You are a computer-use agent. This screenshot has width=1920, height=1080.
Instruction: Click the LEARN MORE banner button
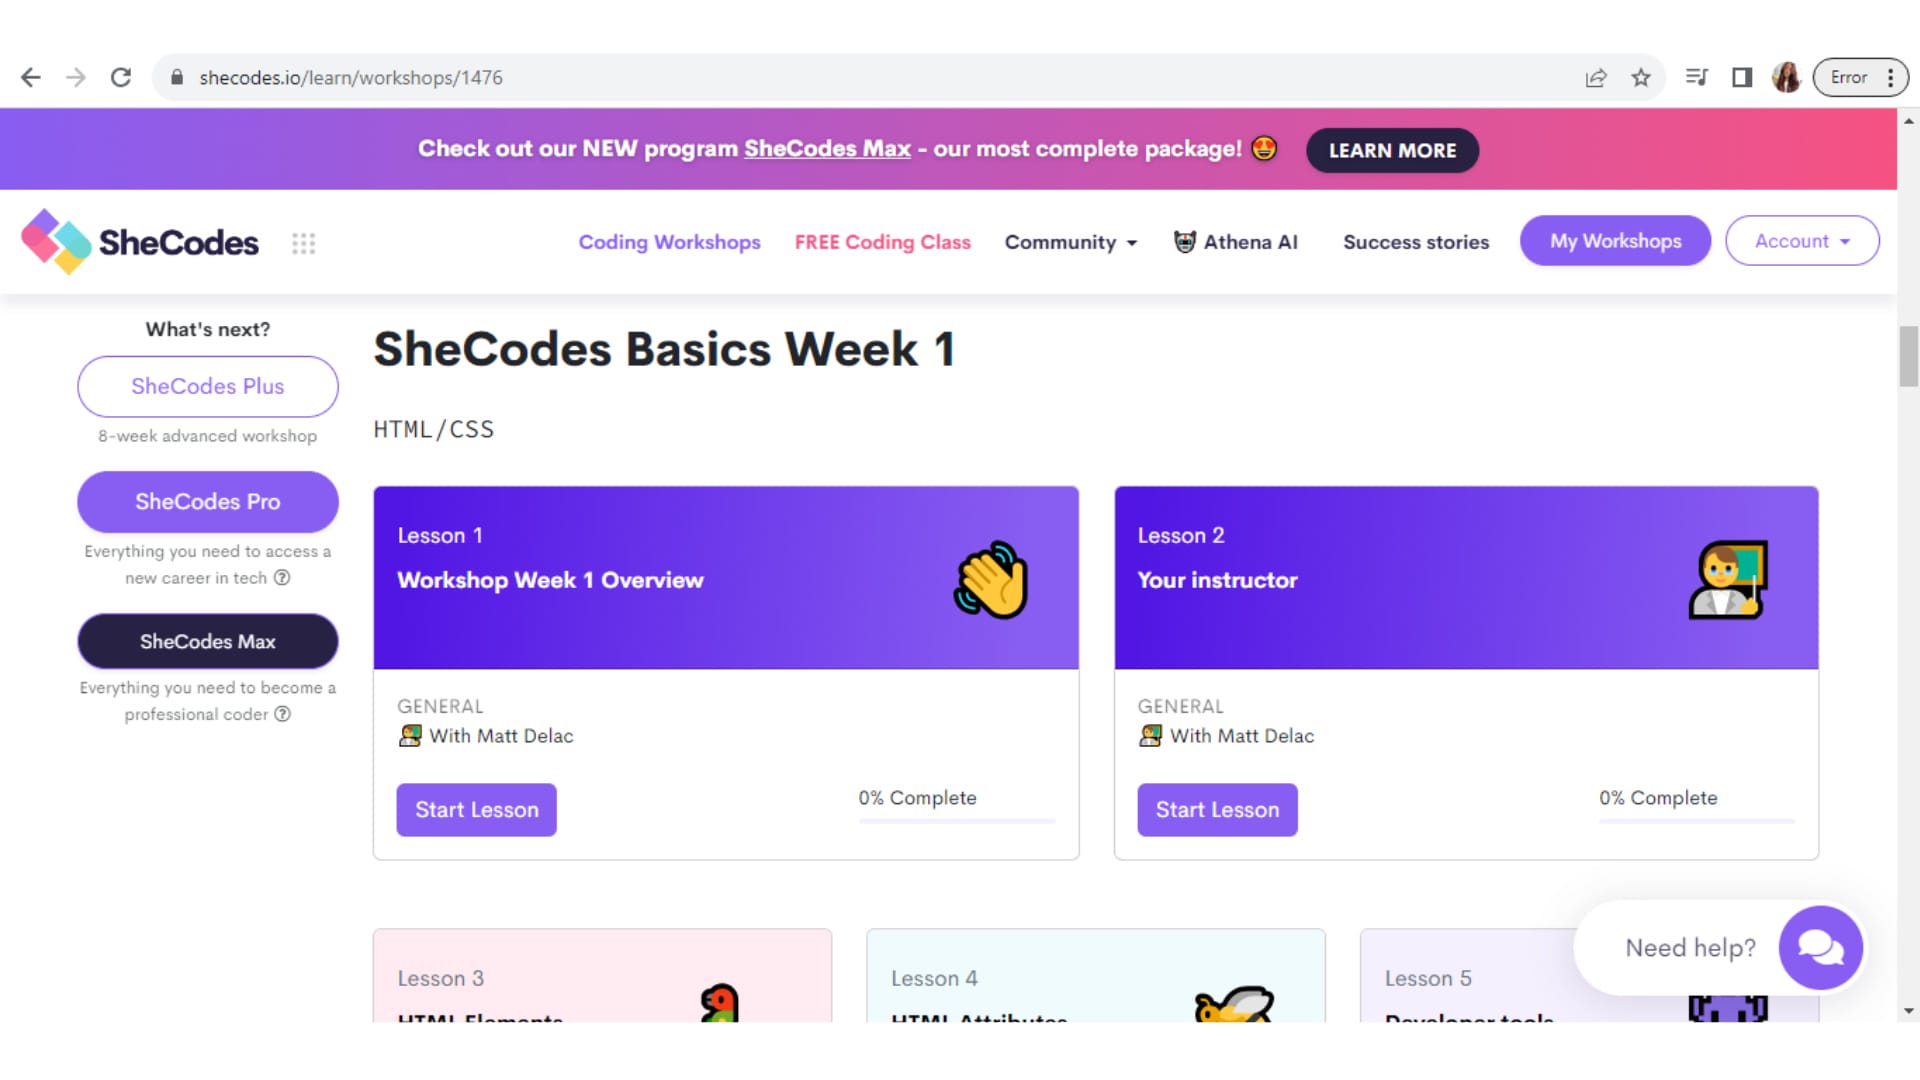click(x=1392, y=150)
